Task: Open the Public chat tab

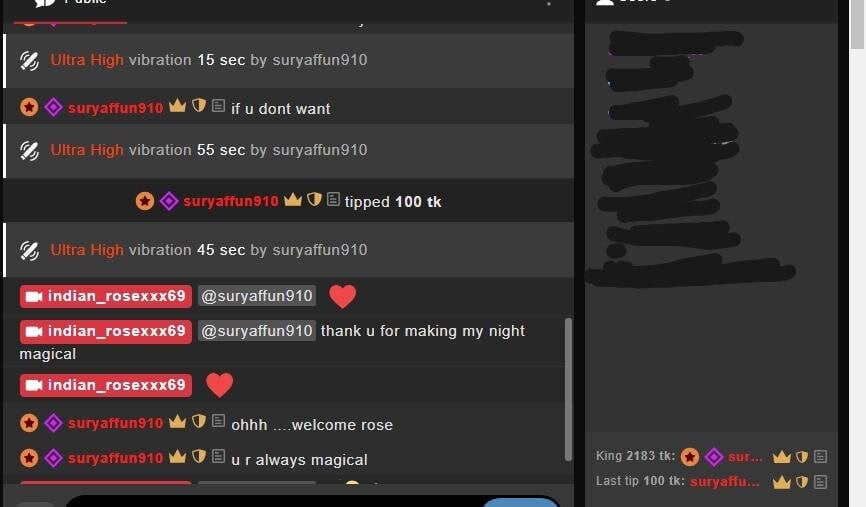Action: click(70, 3)
